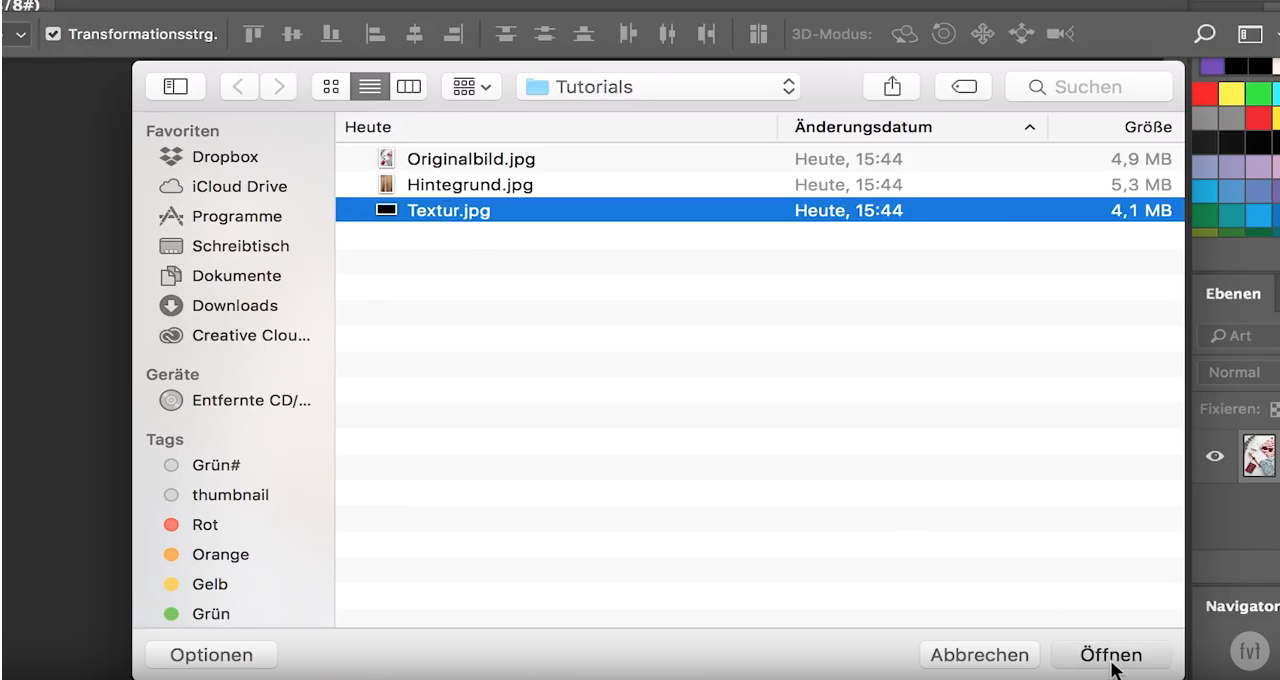Image resolution: width=1280 pixels, height=680 pixels.
Task: Select the 3D pan mode icon
Action: tap(981, 34)
